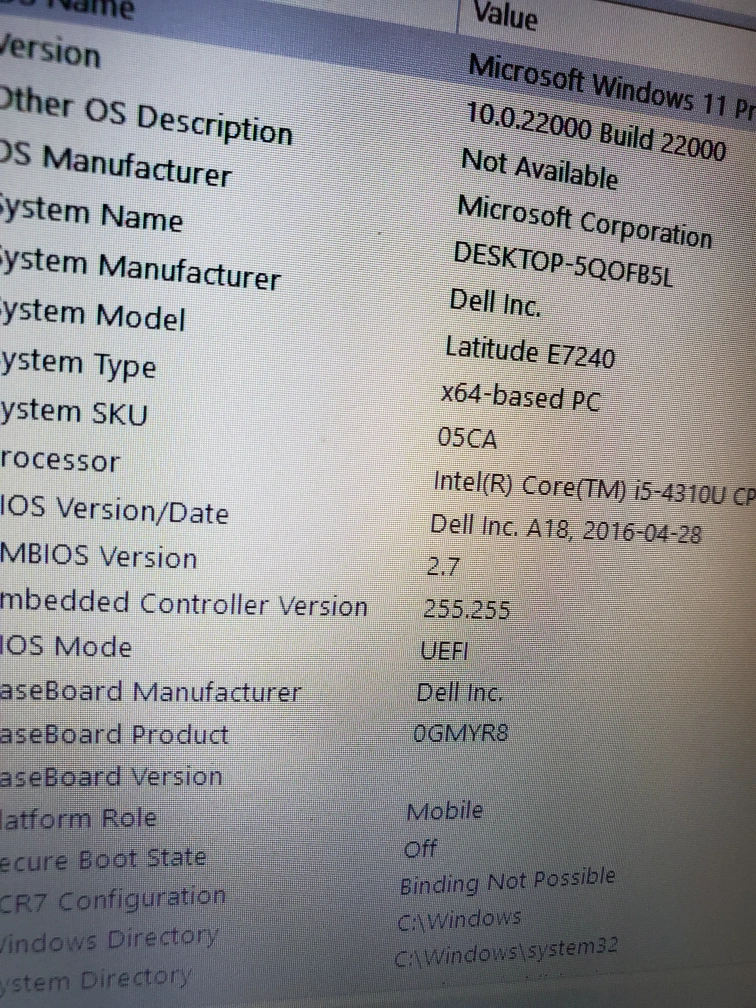This screenshot has height=1008, width=756.
Task: Select the SMBIOS Version row label
Action: click(98, 556)
